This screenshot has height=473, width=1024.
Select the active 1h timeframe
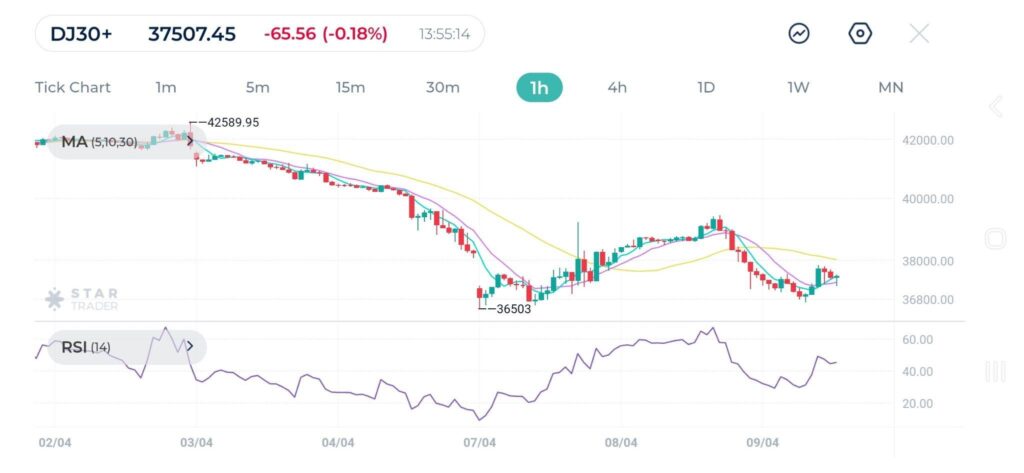(x=539, y=87)
